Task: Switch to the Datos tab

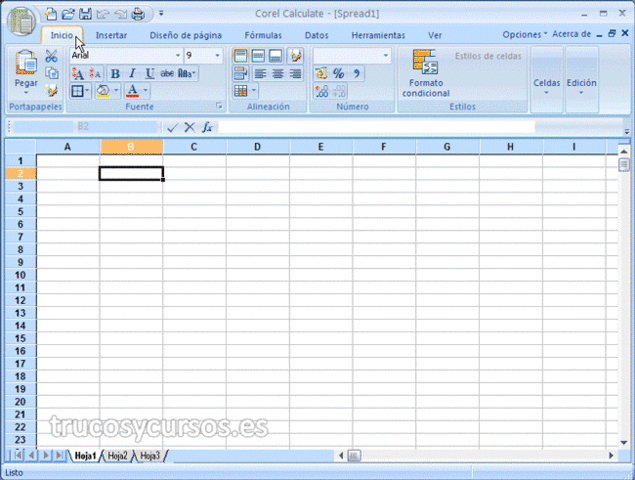Action: pyautogui.click(x=317, y=36)
